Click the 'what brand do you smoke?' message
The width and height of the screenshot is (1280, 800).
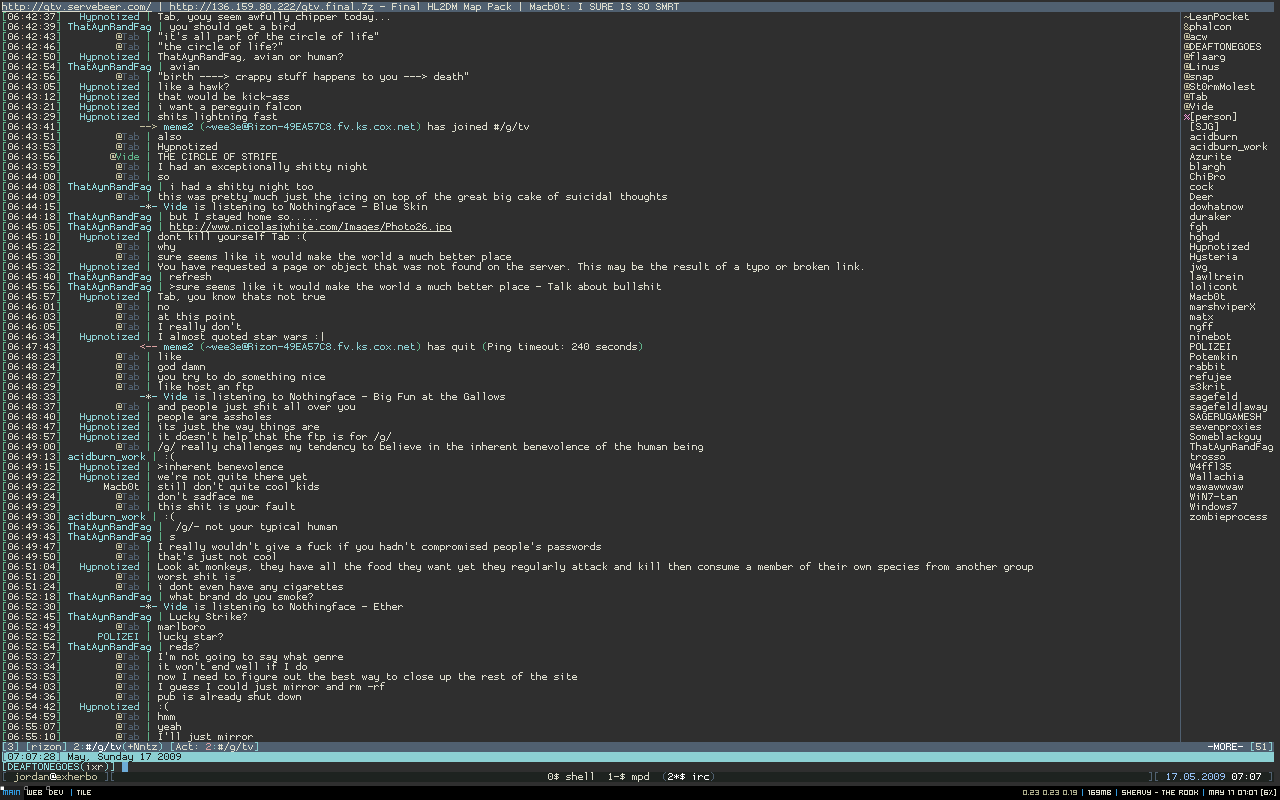pos(241,597)
